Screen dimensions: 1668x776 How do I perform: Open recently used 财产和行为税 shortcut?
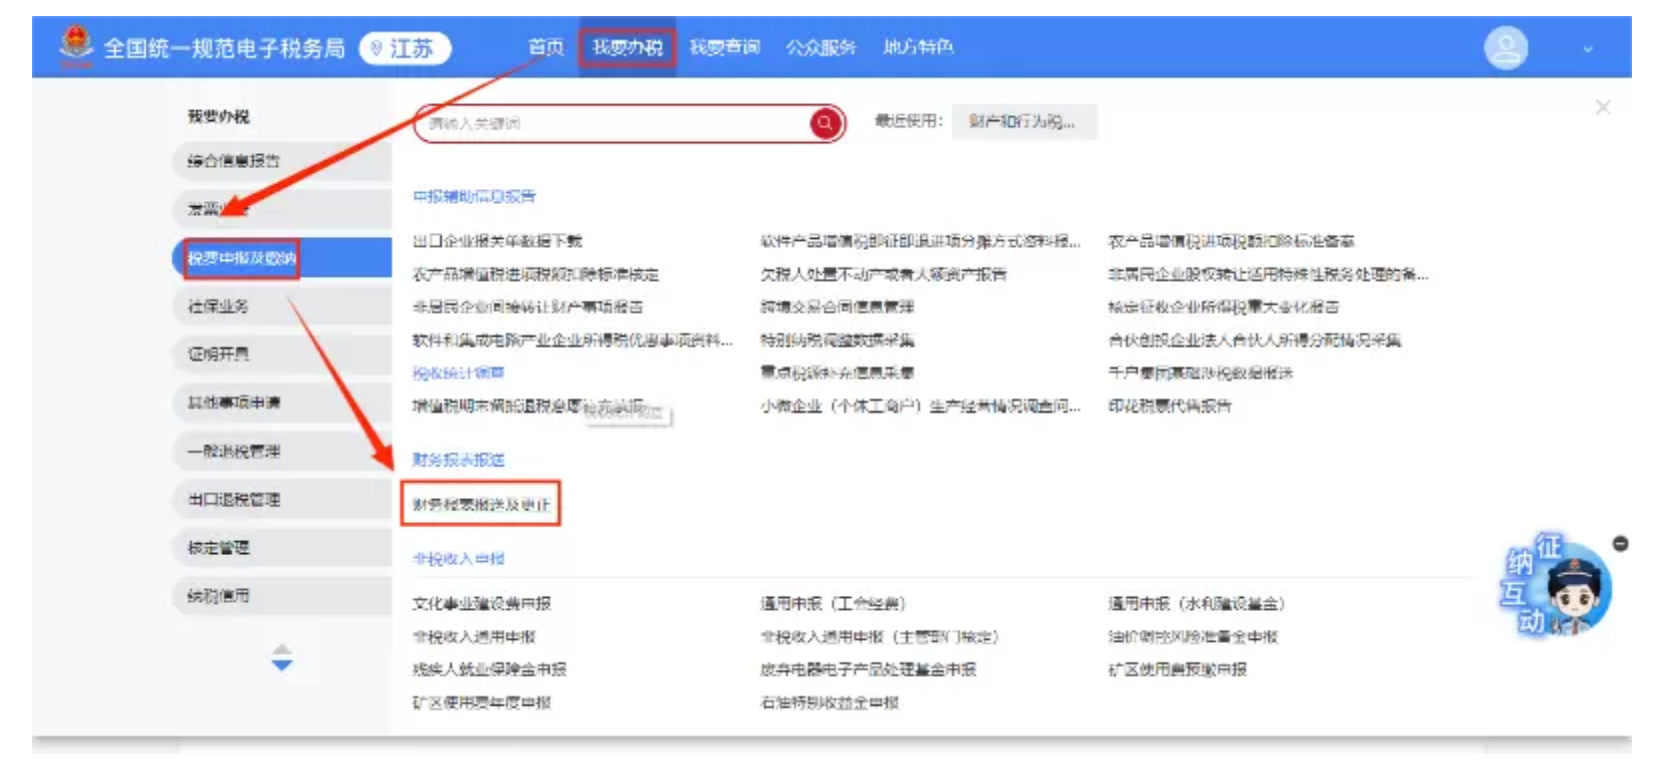coord(1023,121)
